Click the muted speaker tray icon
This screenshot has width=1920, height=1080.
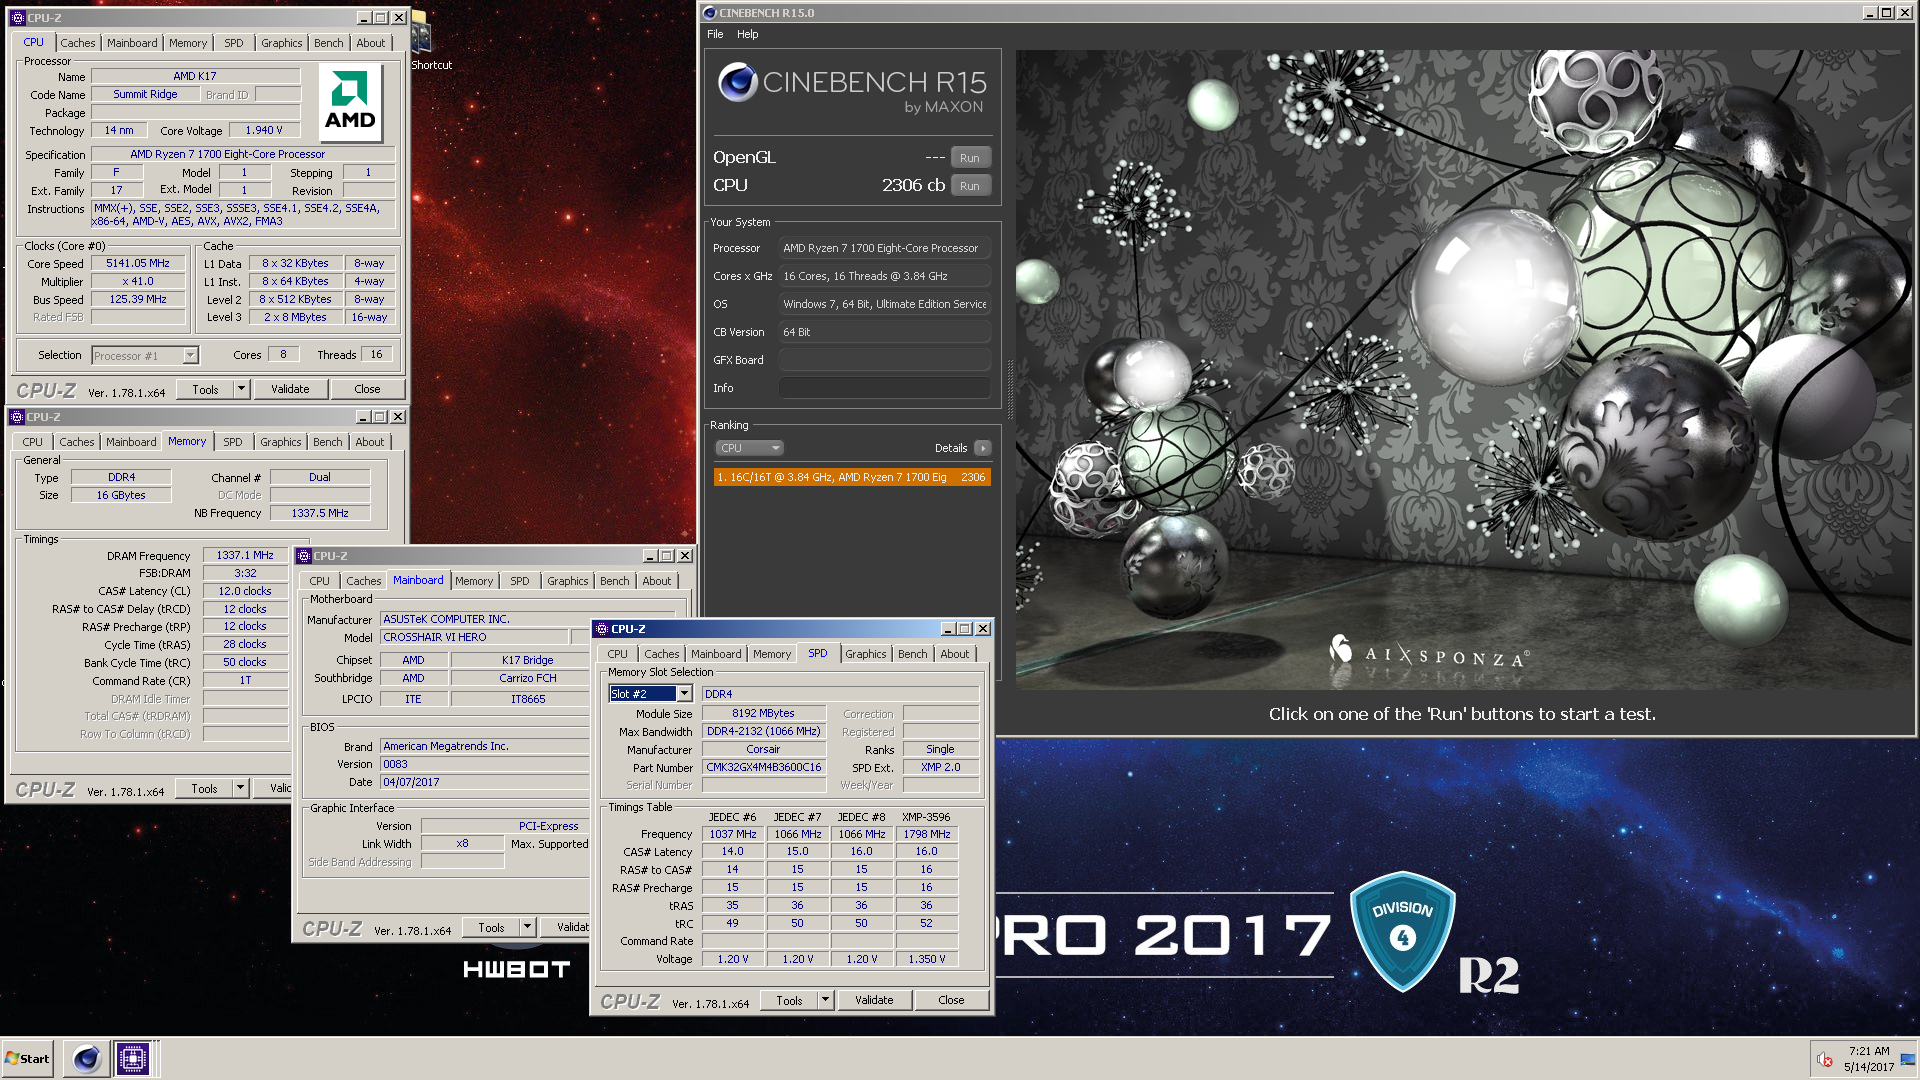click(1824, 1059)
